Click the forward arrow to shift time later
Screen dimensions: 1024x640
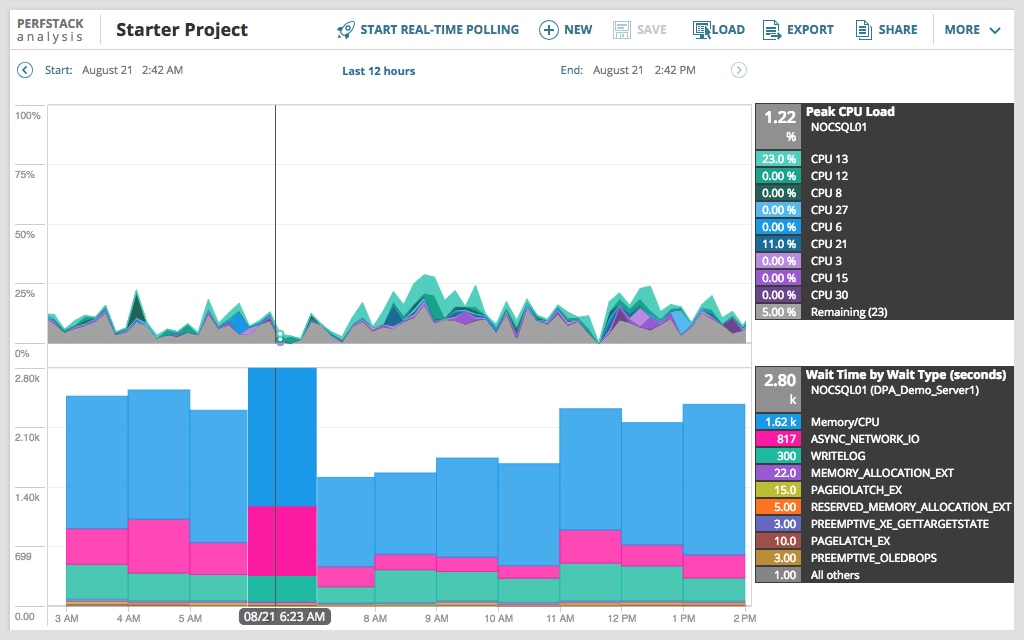pyautogui.click(x=738, y=70)
